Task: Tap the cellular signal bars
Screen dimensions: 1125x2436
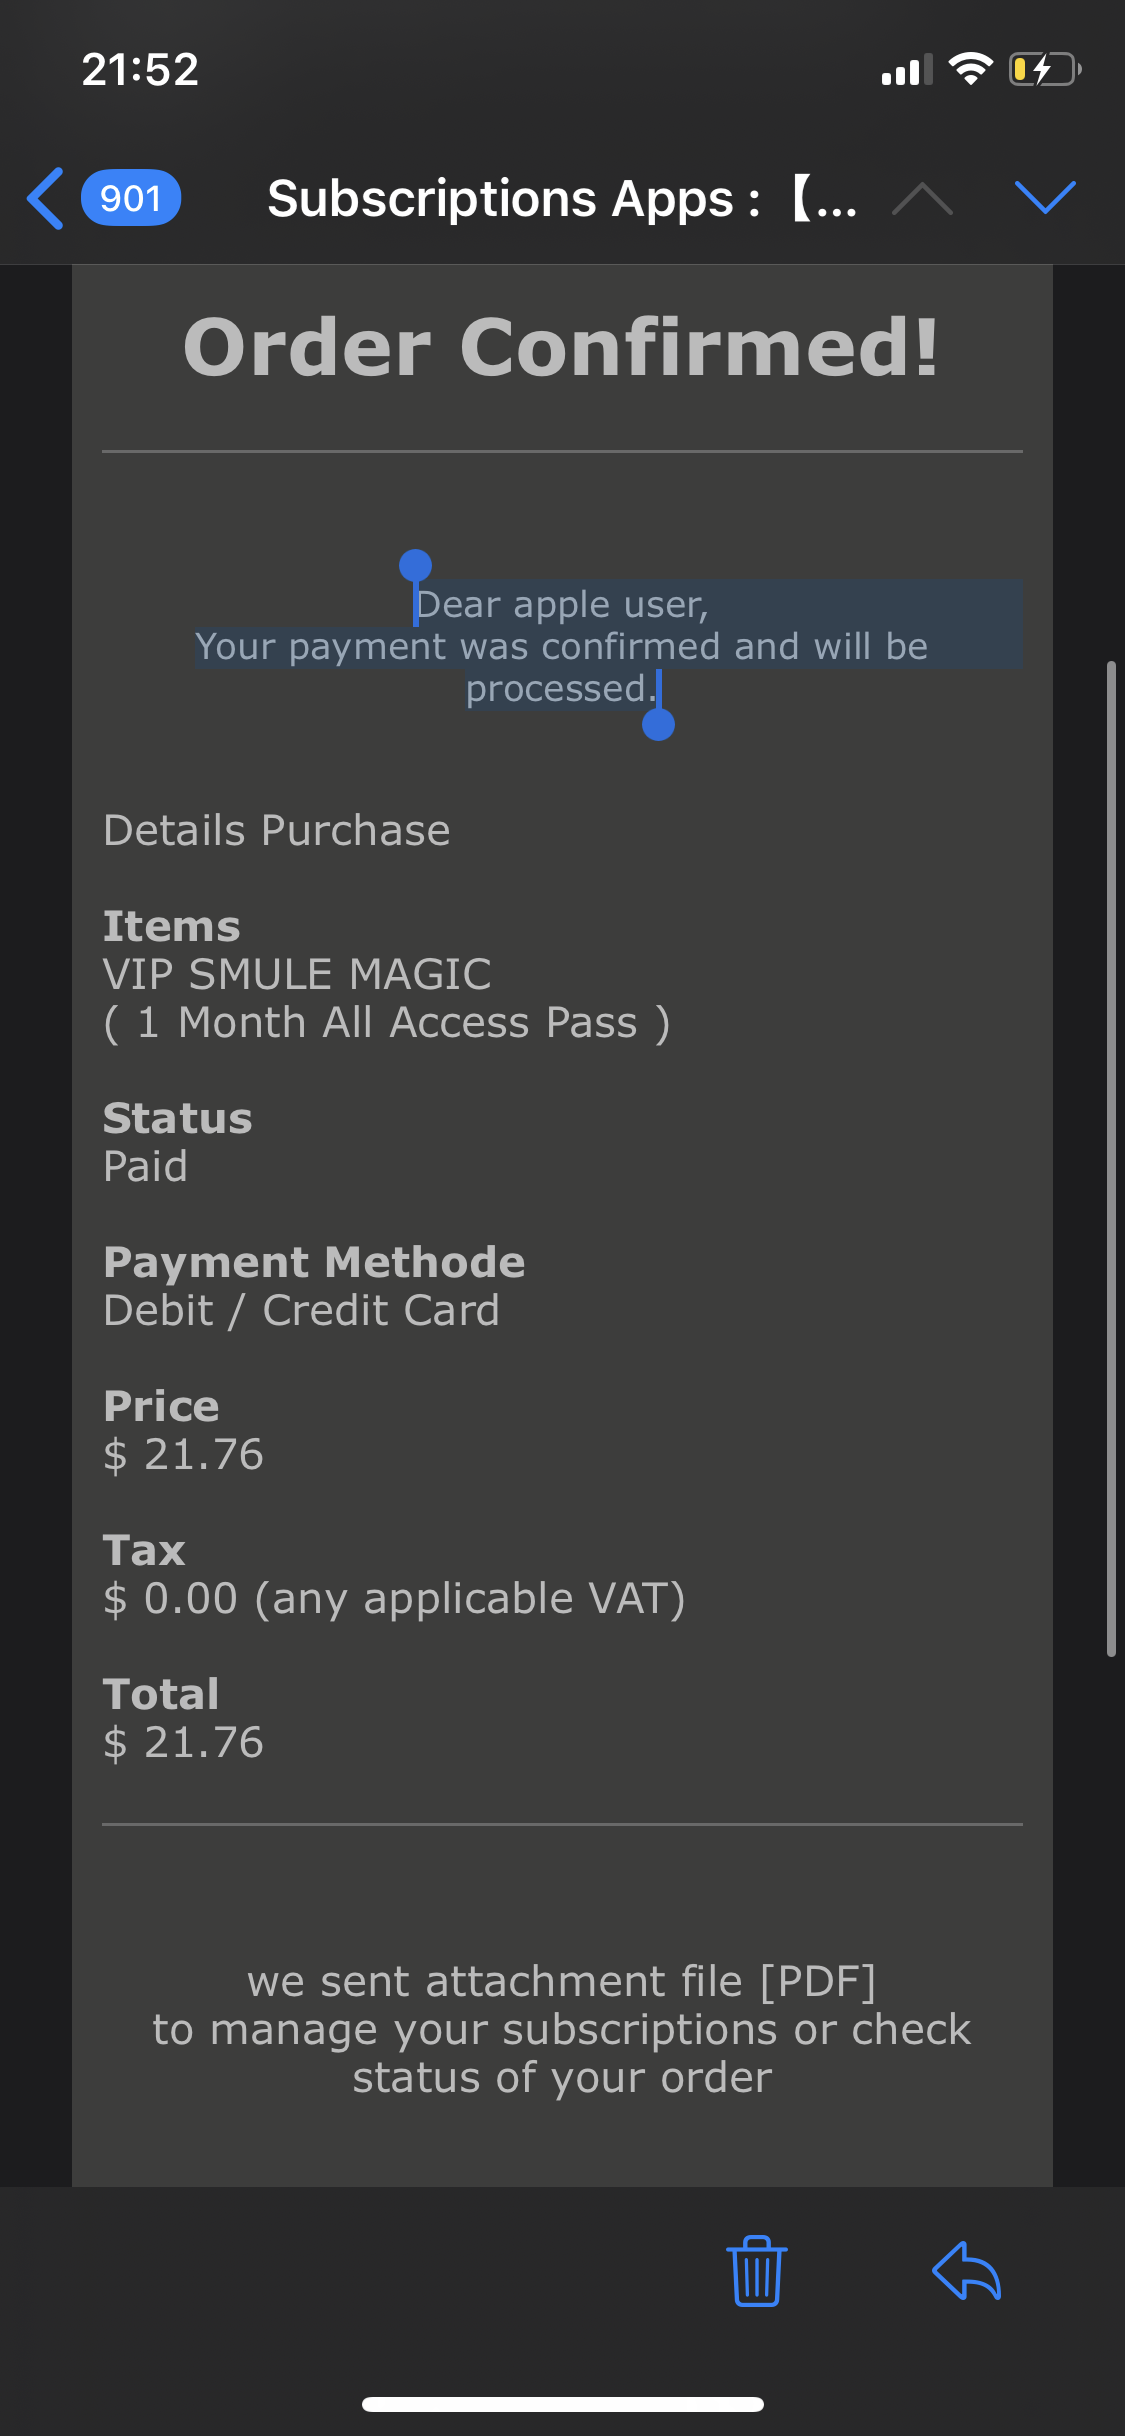Action: coord(906,70)
